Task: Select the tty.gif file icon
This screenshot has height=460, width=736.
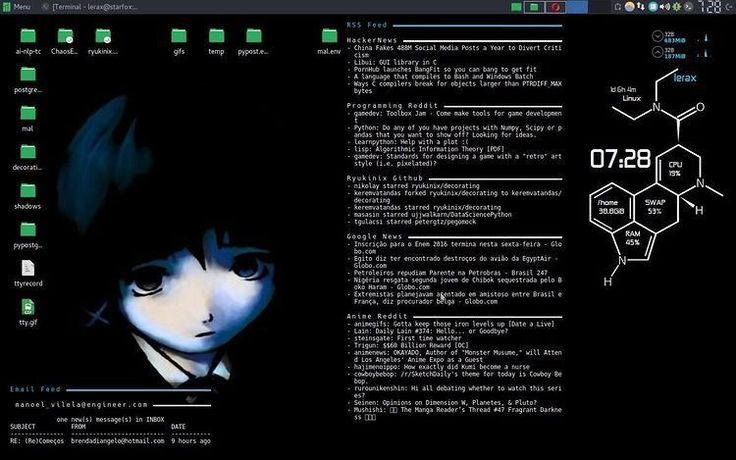Action: pyautogui.click(x=28, y=312)
